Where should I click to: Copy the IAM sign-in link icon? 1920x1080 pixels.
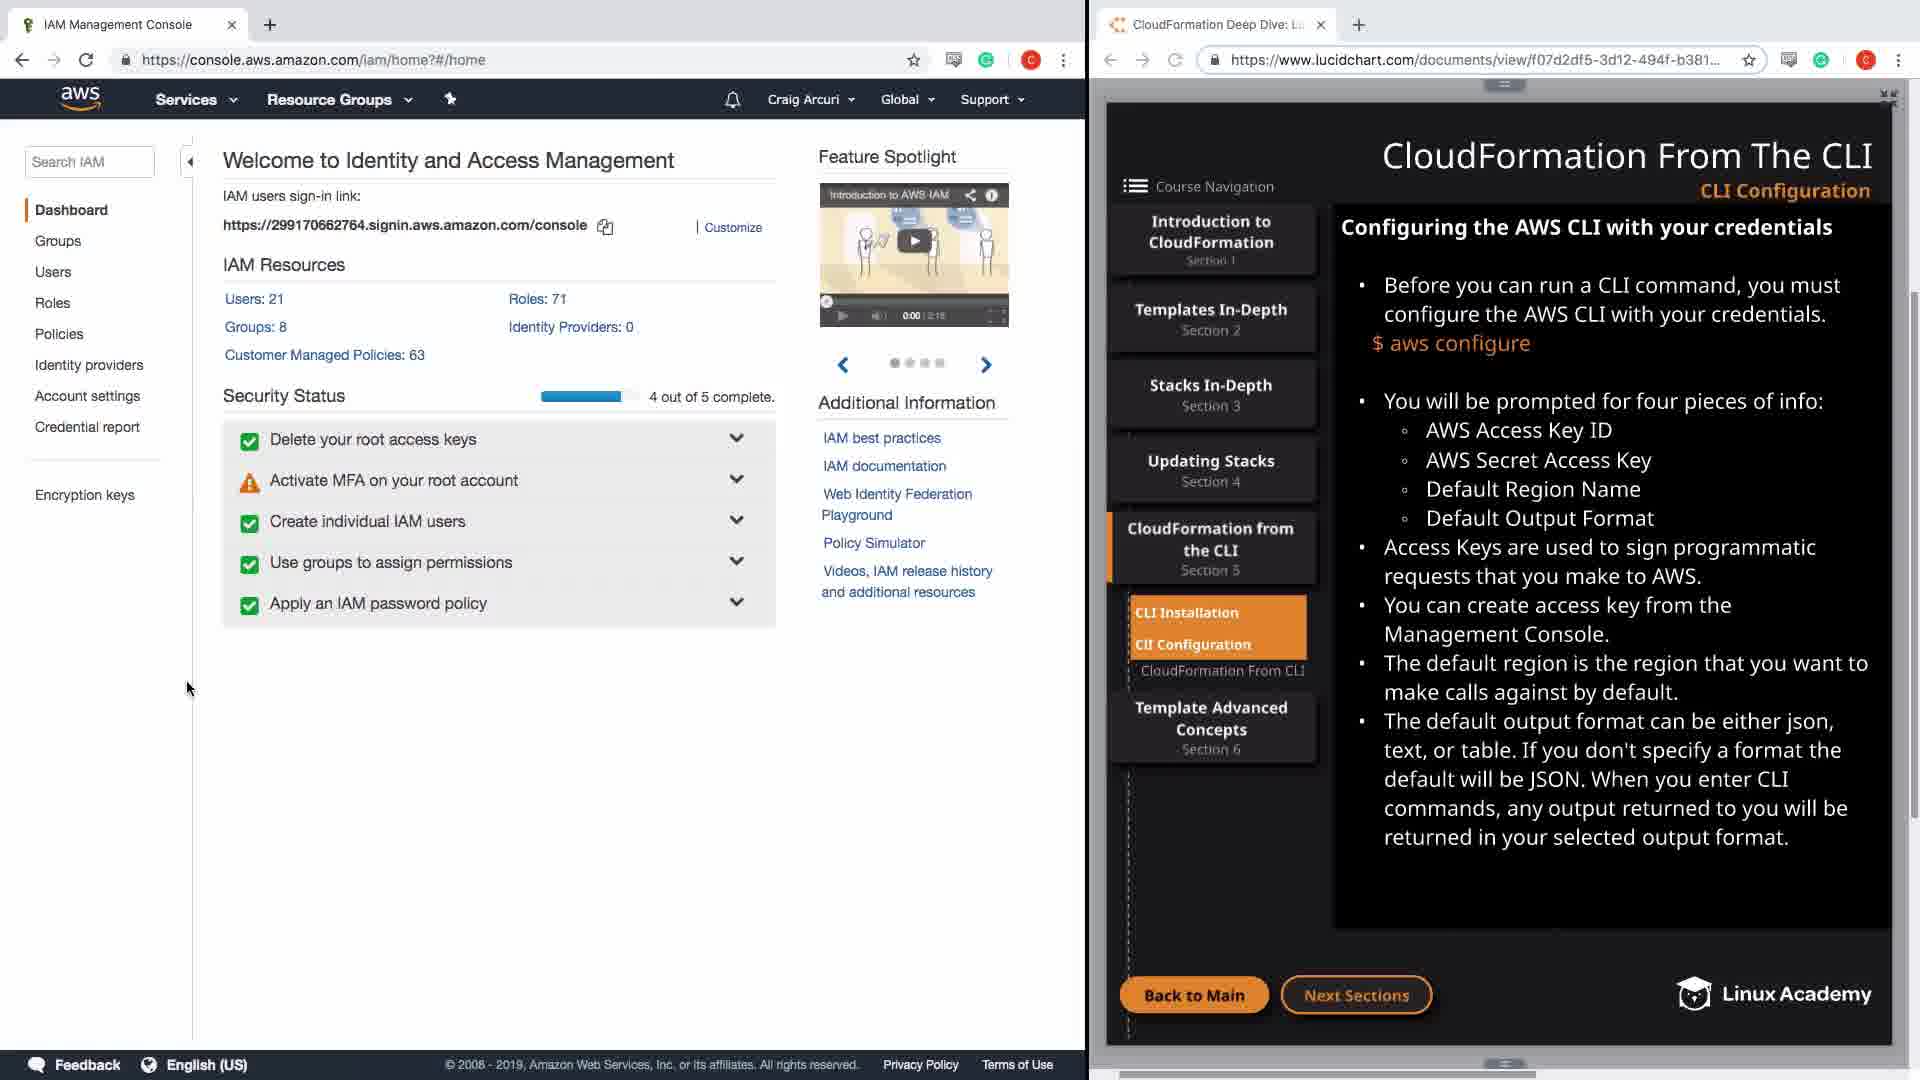tap(605, 227)
